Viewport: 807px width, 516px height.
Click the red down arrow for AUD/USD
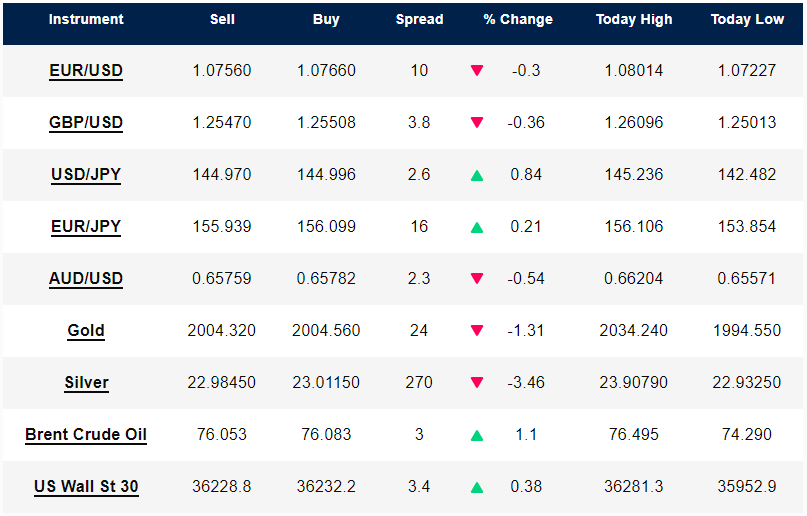tap(477, 279)
